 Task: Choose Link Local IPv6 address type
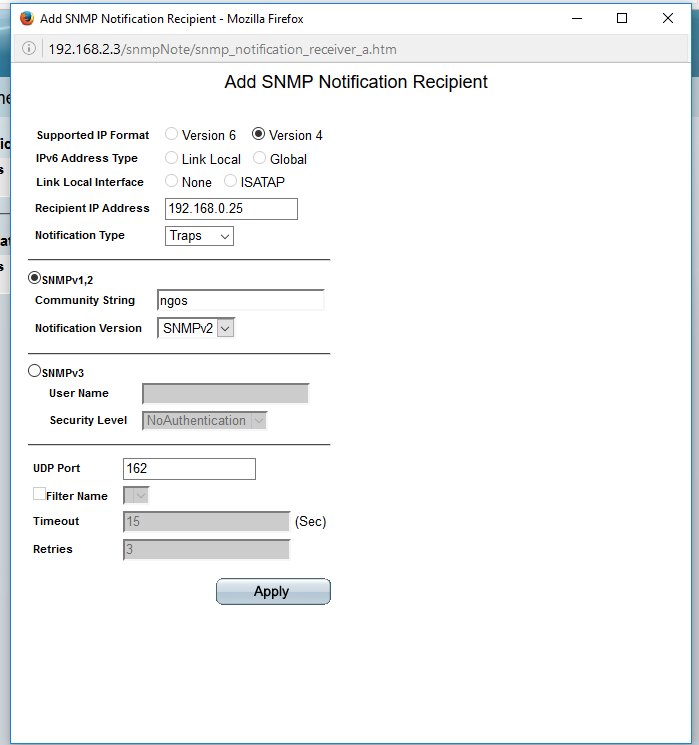tap(172, 158)
